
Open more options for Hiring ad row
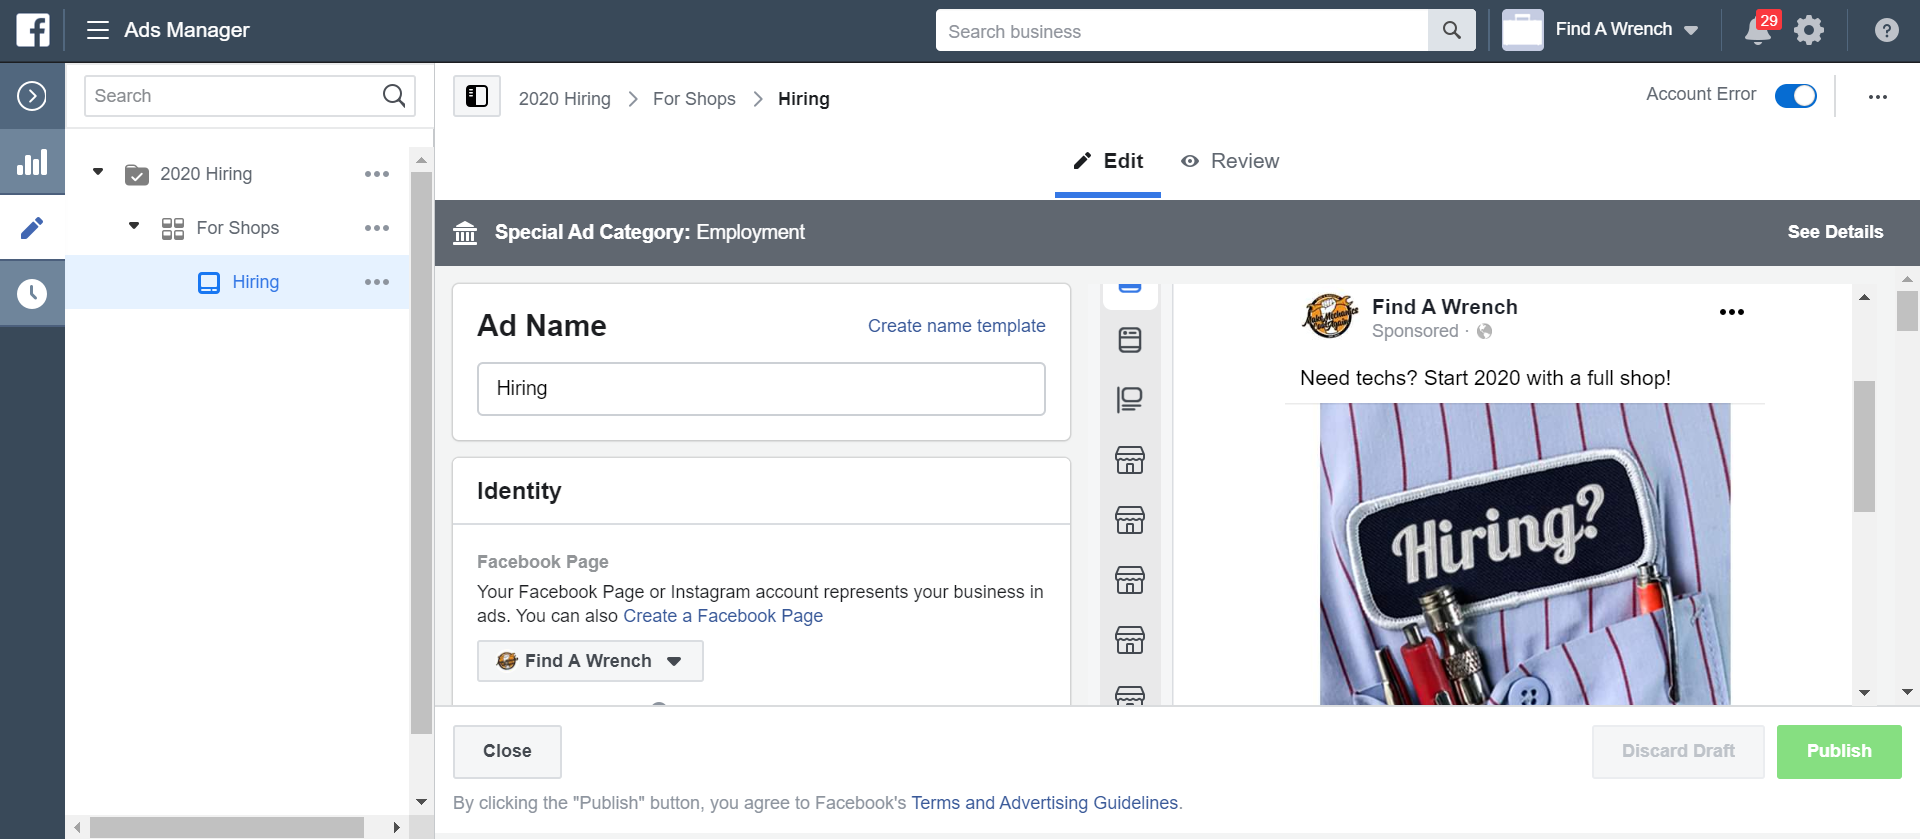[377, 282]
